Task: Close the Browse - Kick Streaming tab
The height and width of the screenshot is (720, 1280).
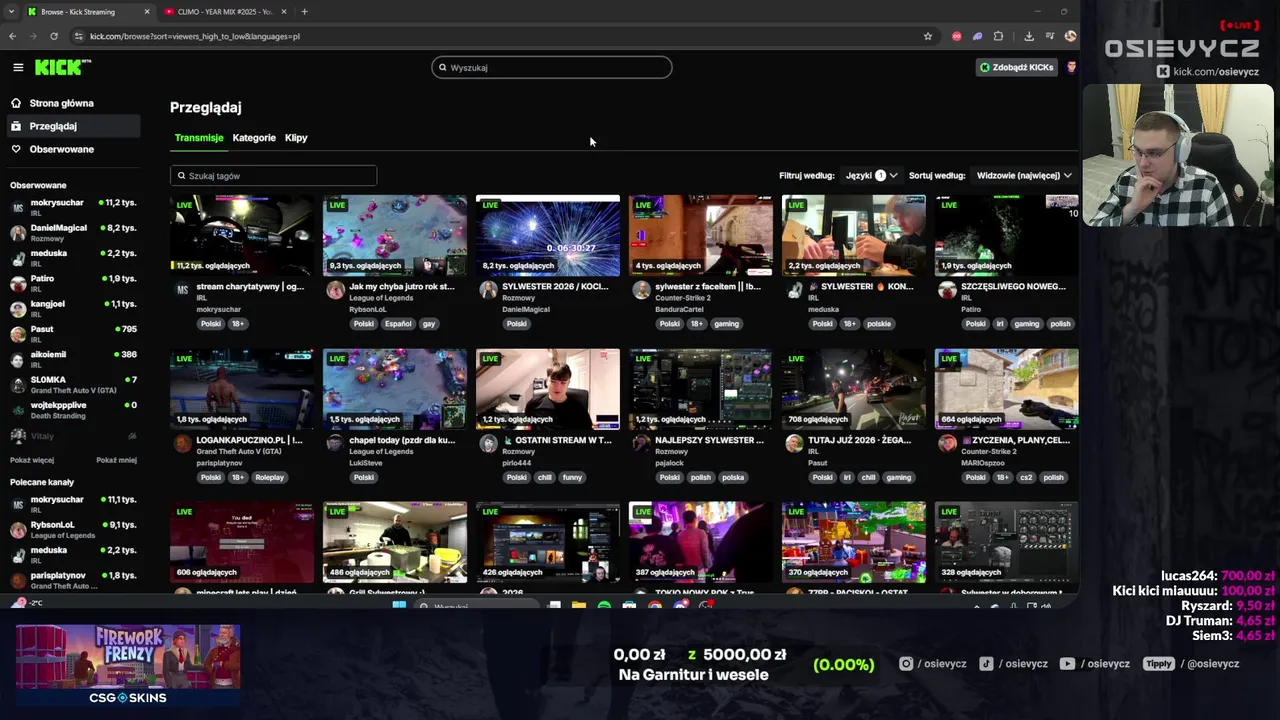Action: click(x=147, y=12)
